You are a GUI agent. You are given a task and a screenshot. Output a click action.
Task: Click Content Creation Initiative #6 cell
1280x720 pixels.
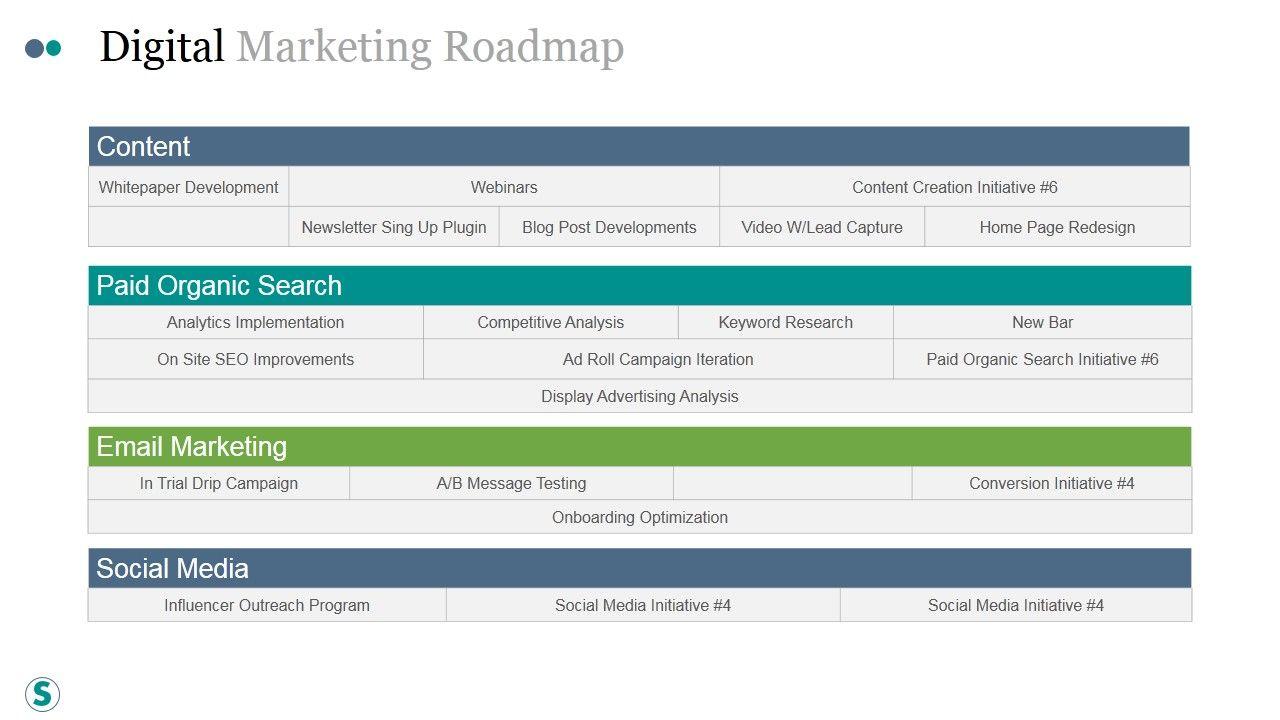(x=954, y=187)
